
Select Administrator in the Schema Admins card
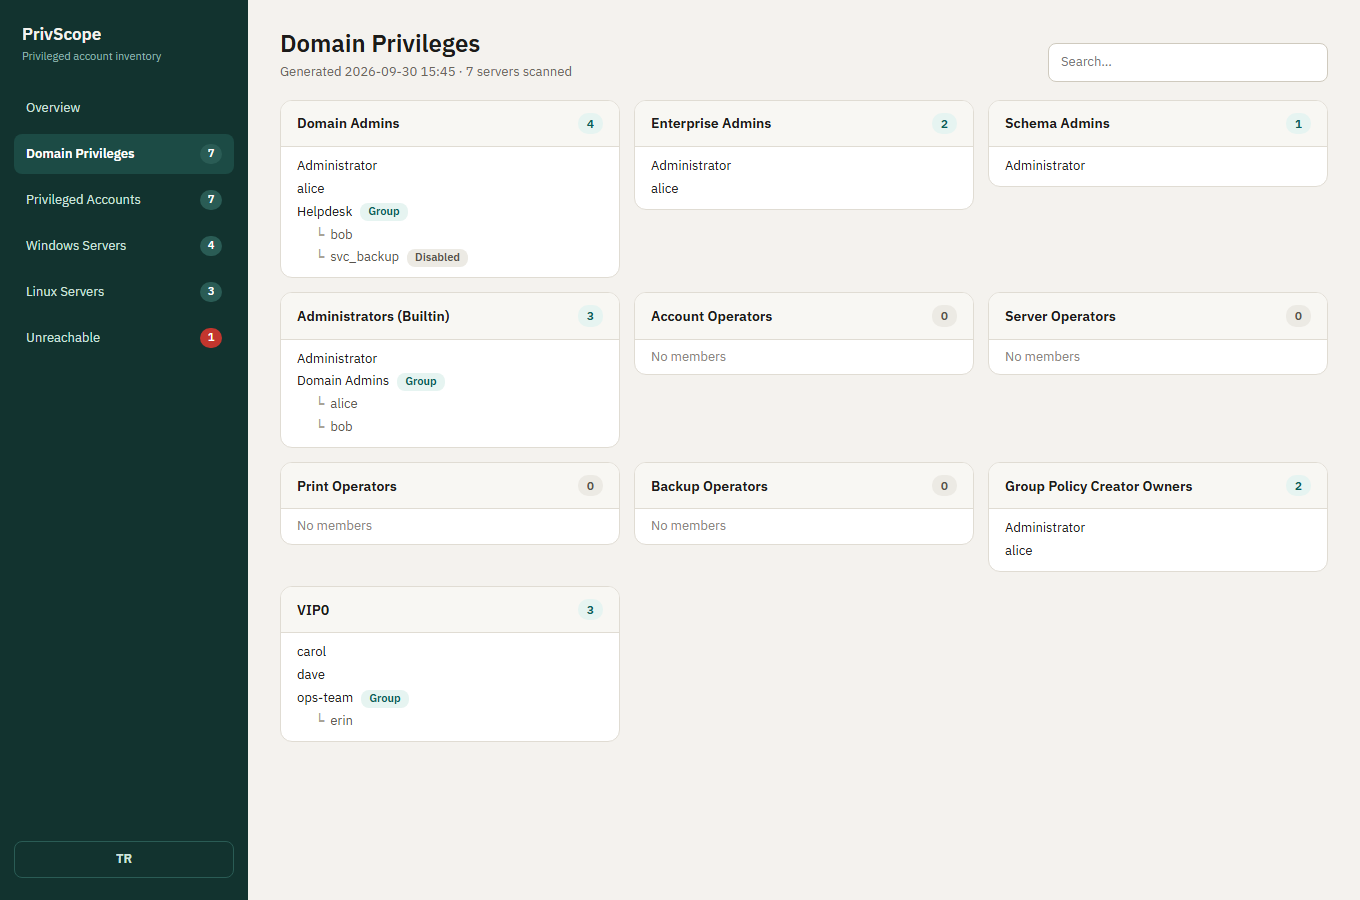[x=1045, y=166]
